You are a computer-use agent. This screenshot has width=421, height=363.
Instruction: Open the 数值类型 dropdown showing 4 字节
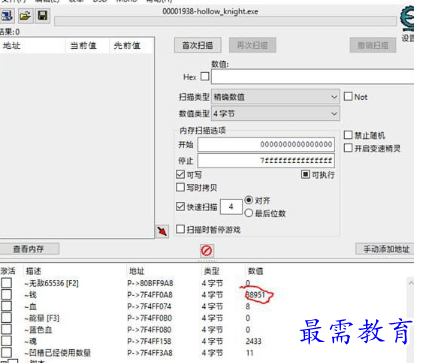(x=275, y=114)
